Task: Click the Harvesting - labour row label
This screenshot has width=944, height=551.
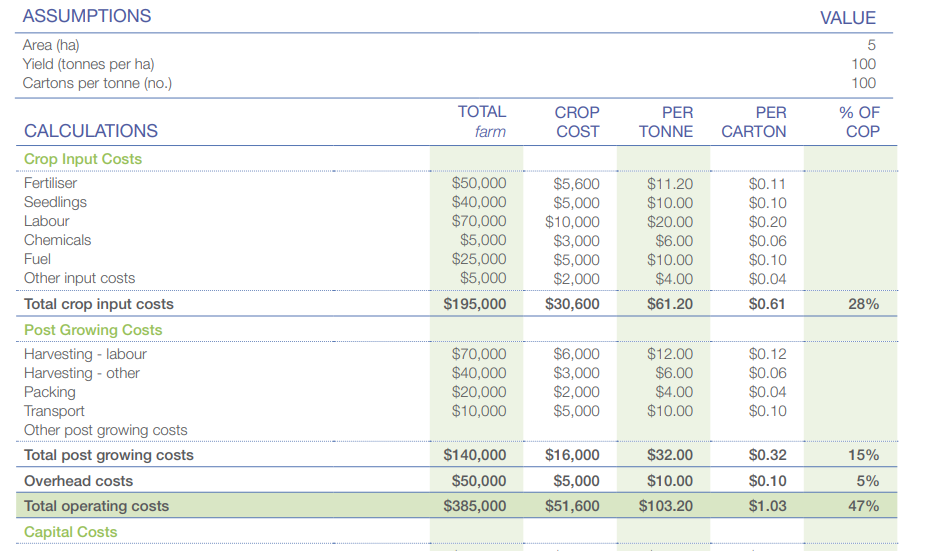Action: click(x=85, y=354)
